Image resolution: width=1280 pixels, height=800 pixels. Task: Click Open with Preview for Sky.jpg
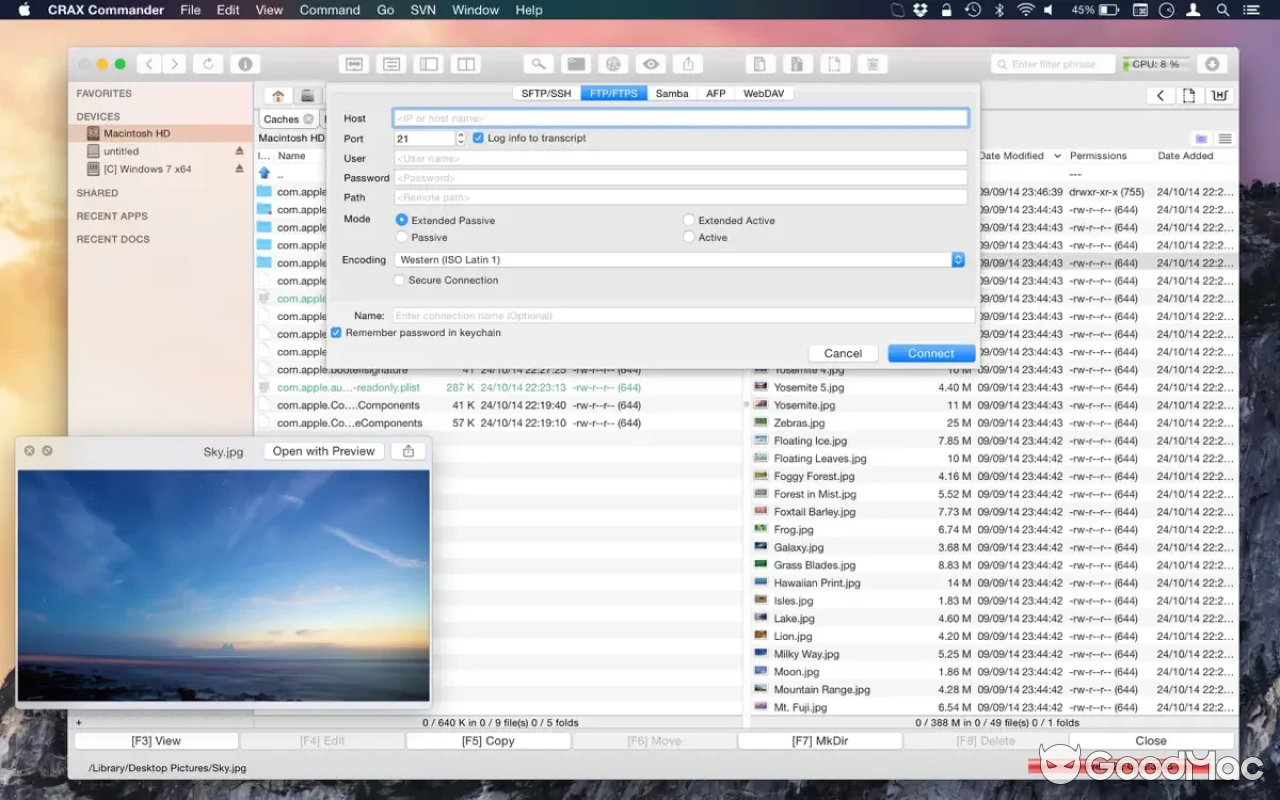click(x=322, y=451)
